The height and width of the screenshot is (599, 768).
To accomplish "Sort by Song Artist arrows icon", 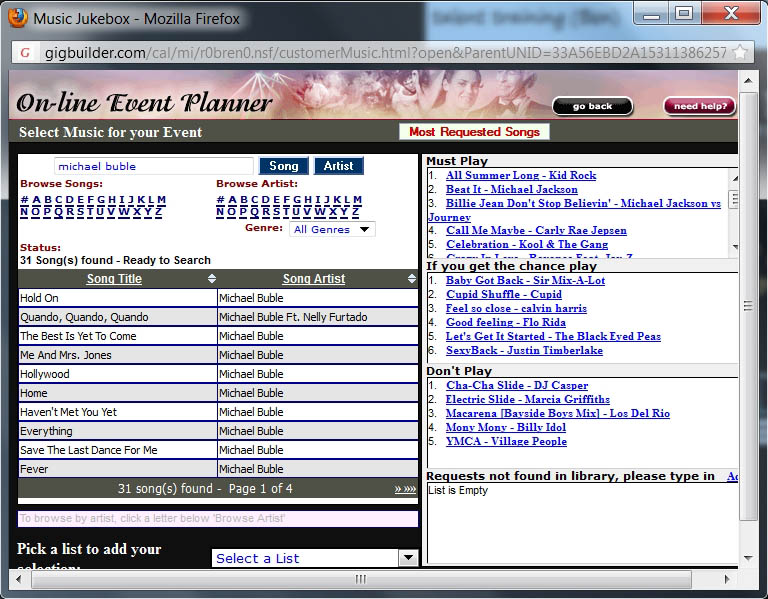I will point(411,279).
